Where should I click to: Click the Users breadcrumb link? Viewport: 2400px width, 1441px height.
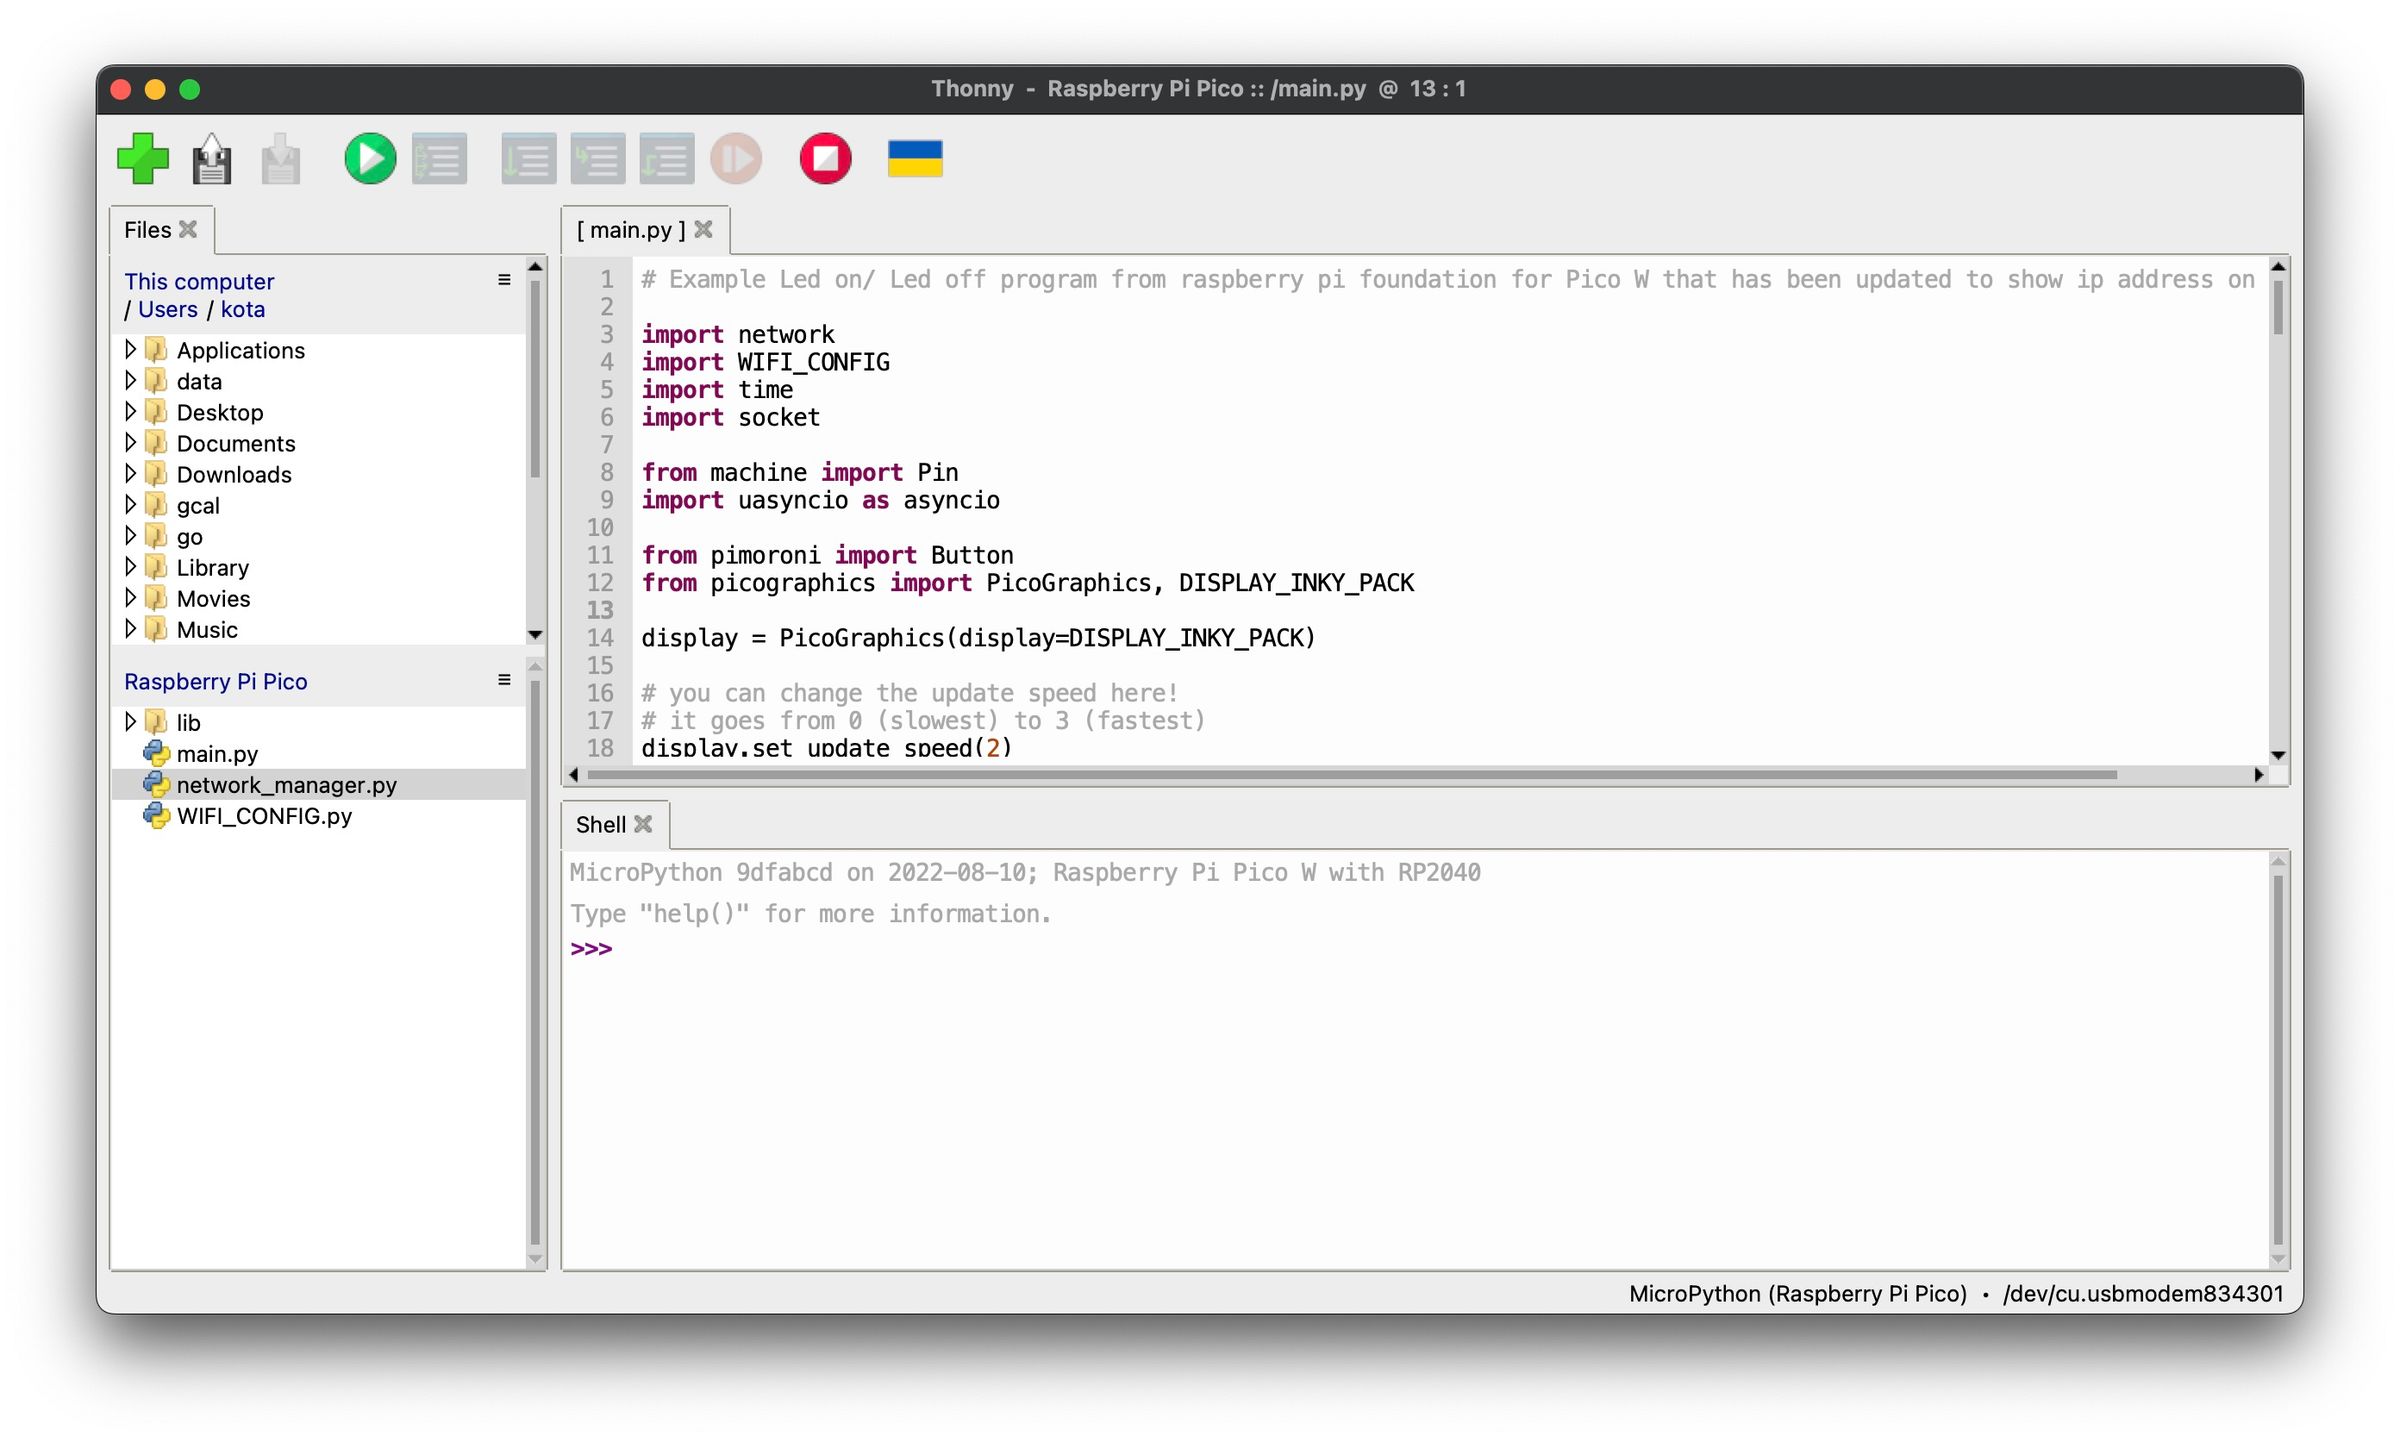pos(167,309)
